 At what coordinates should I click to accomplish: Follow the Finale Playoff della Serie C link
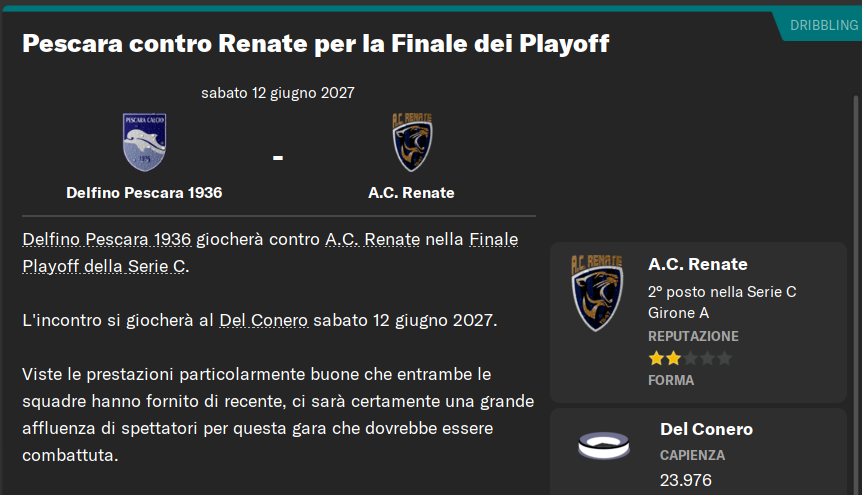coord(270,253)
